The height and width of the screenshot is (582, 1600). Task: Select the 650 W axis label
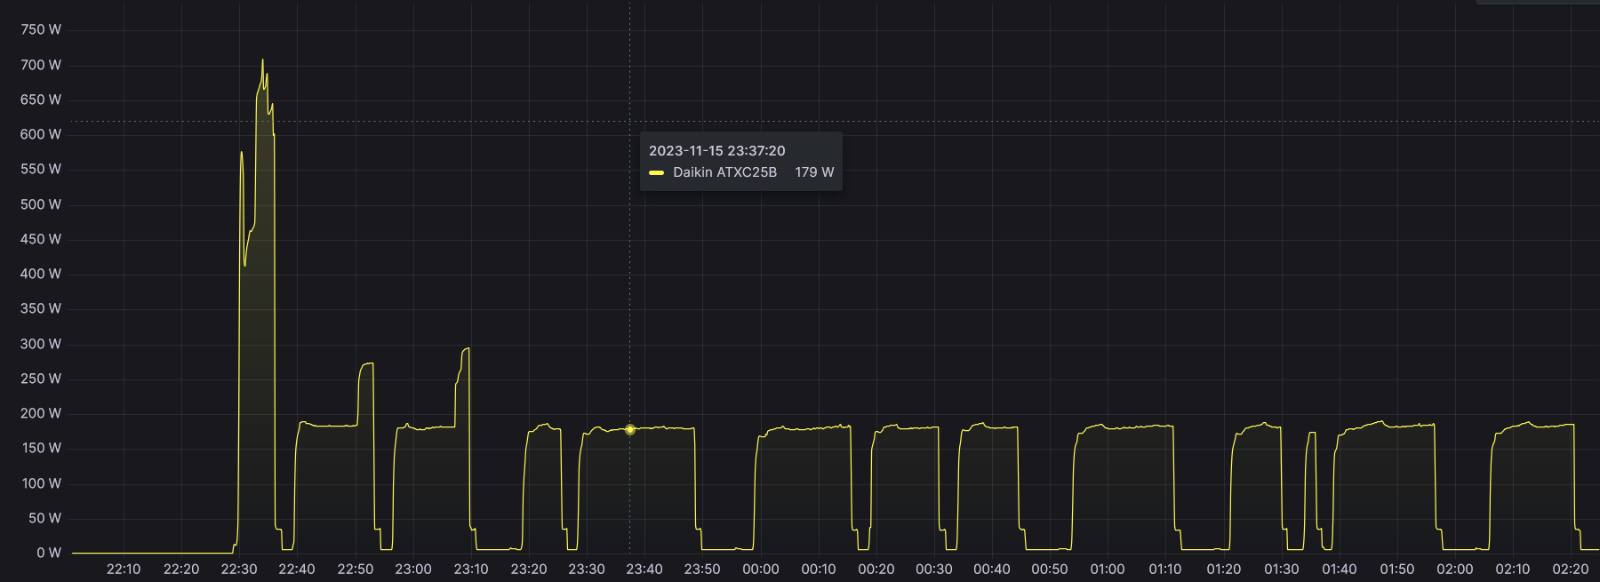click(41, 100)
